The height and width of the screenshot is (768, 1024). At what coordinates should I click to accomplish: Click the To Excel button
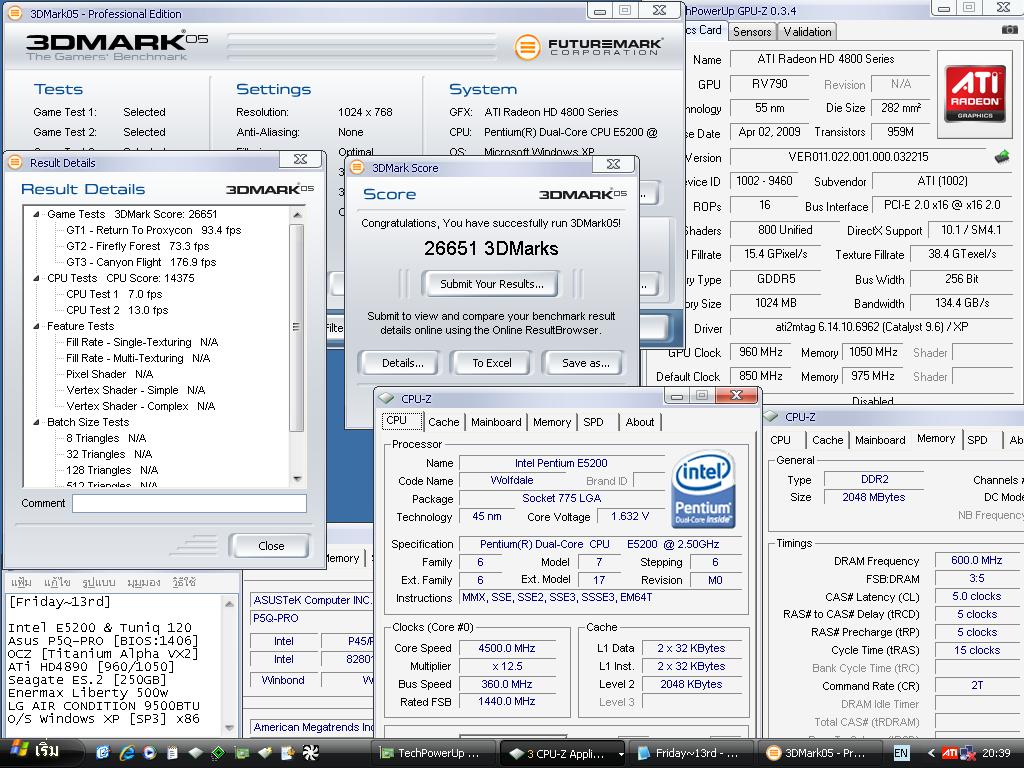point(491,363)
